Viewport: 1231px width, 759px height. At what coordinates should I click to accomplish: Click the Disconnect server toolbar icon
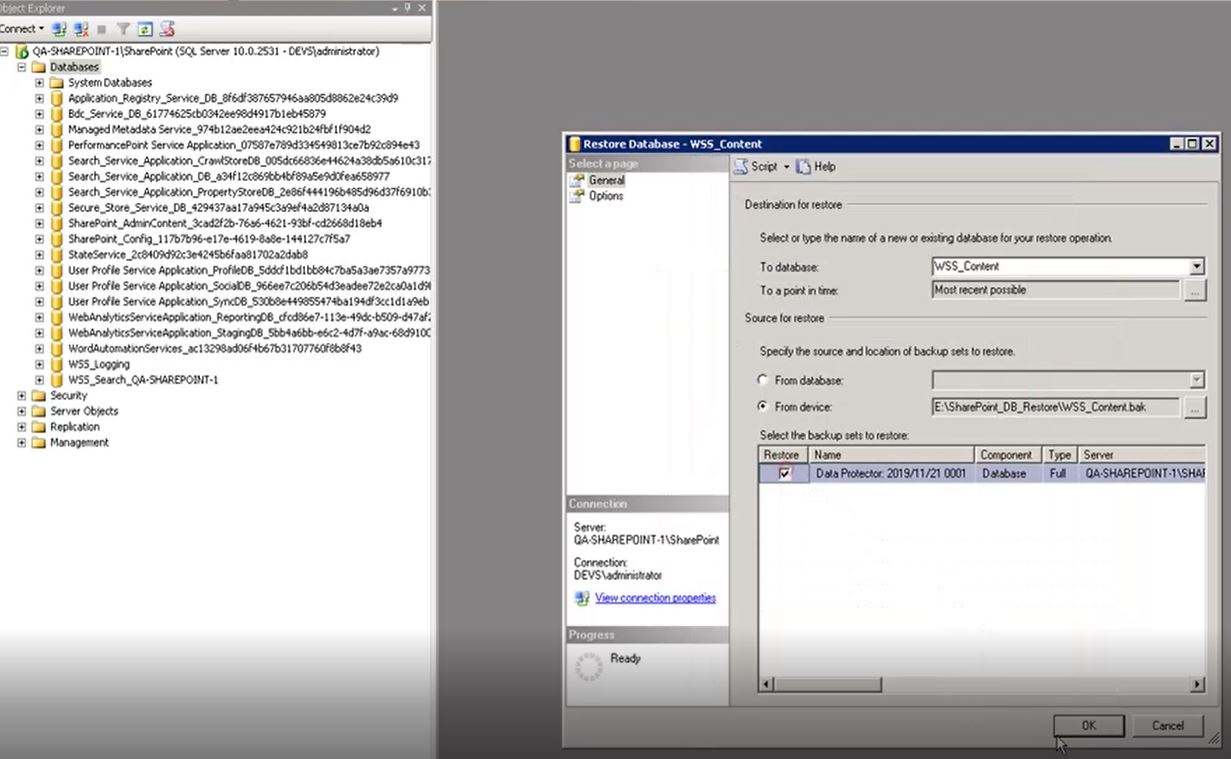click(81, 29)
